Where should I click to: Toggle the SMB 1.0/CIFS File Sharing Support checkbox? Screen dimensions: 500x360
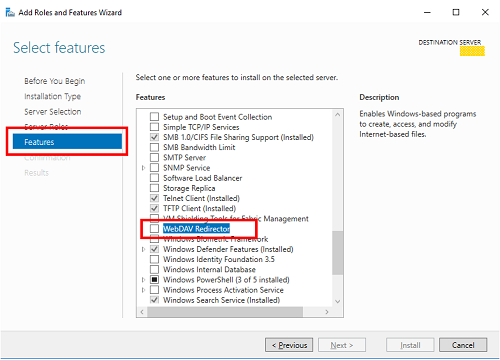point(154,137)
